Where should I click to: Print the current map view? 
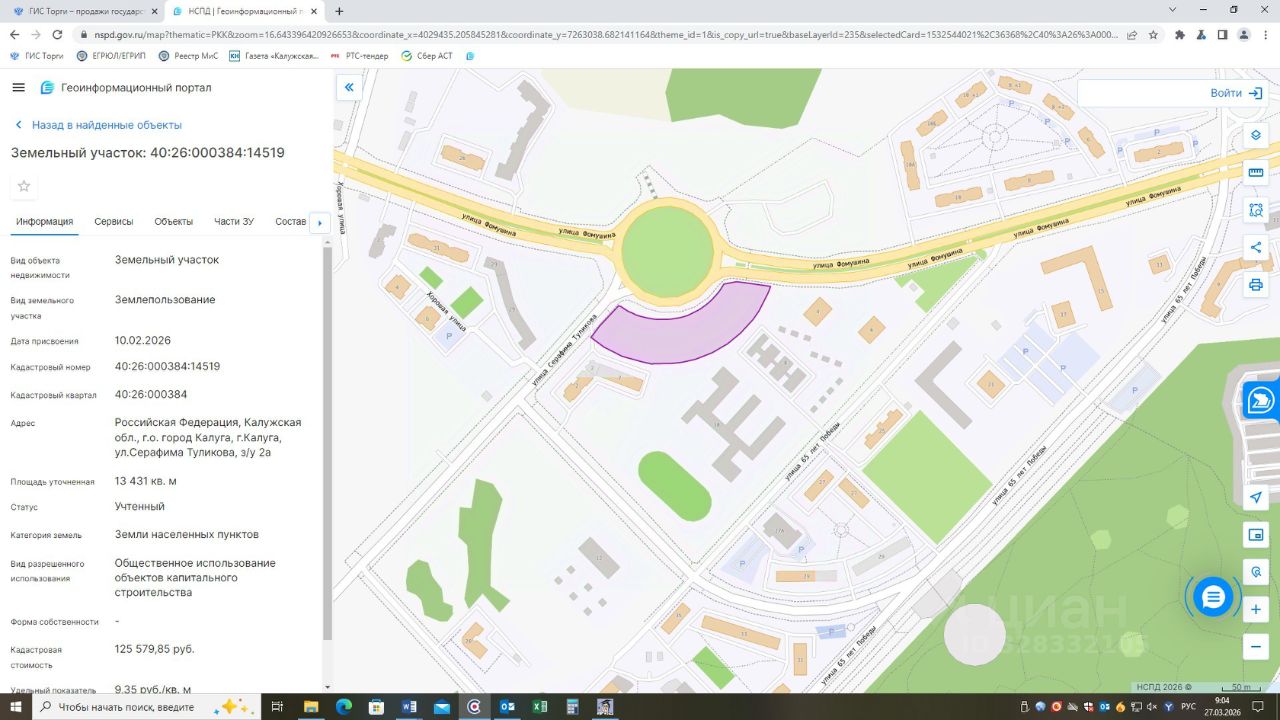point(1256,285)
